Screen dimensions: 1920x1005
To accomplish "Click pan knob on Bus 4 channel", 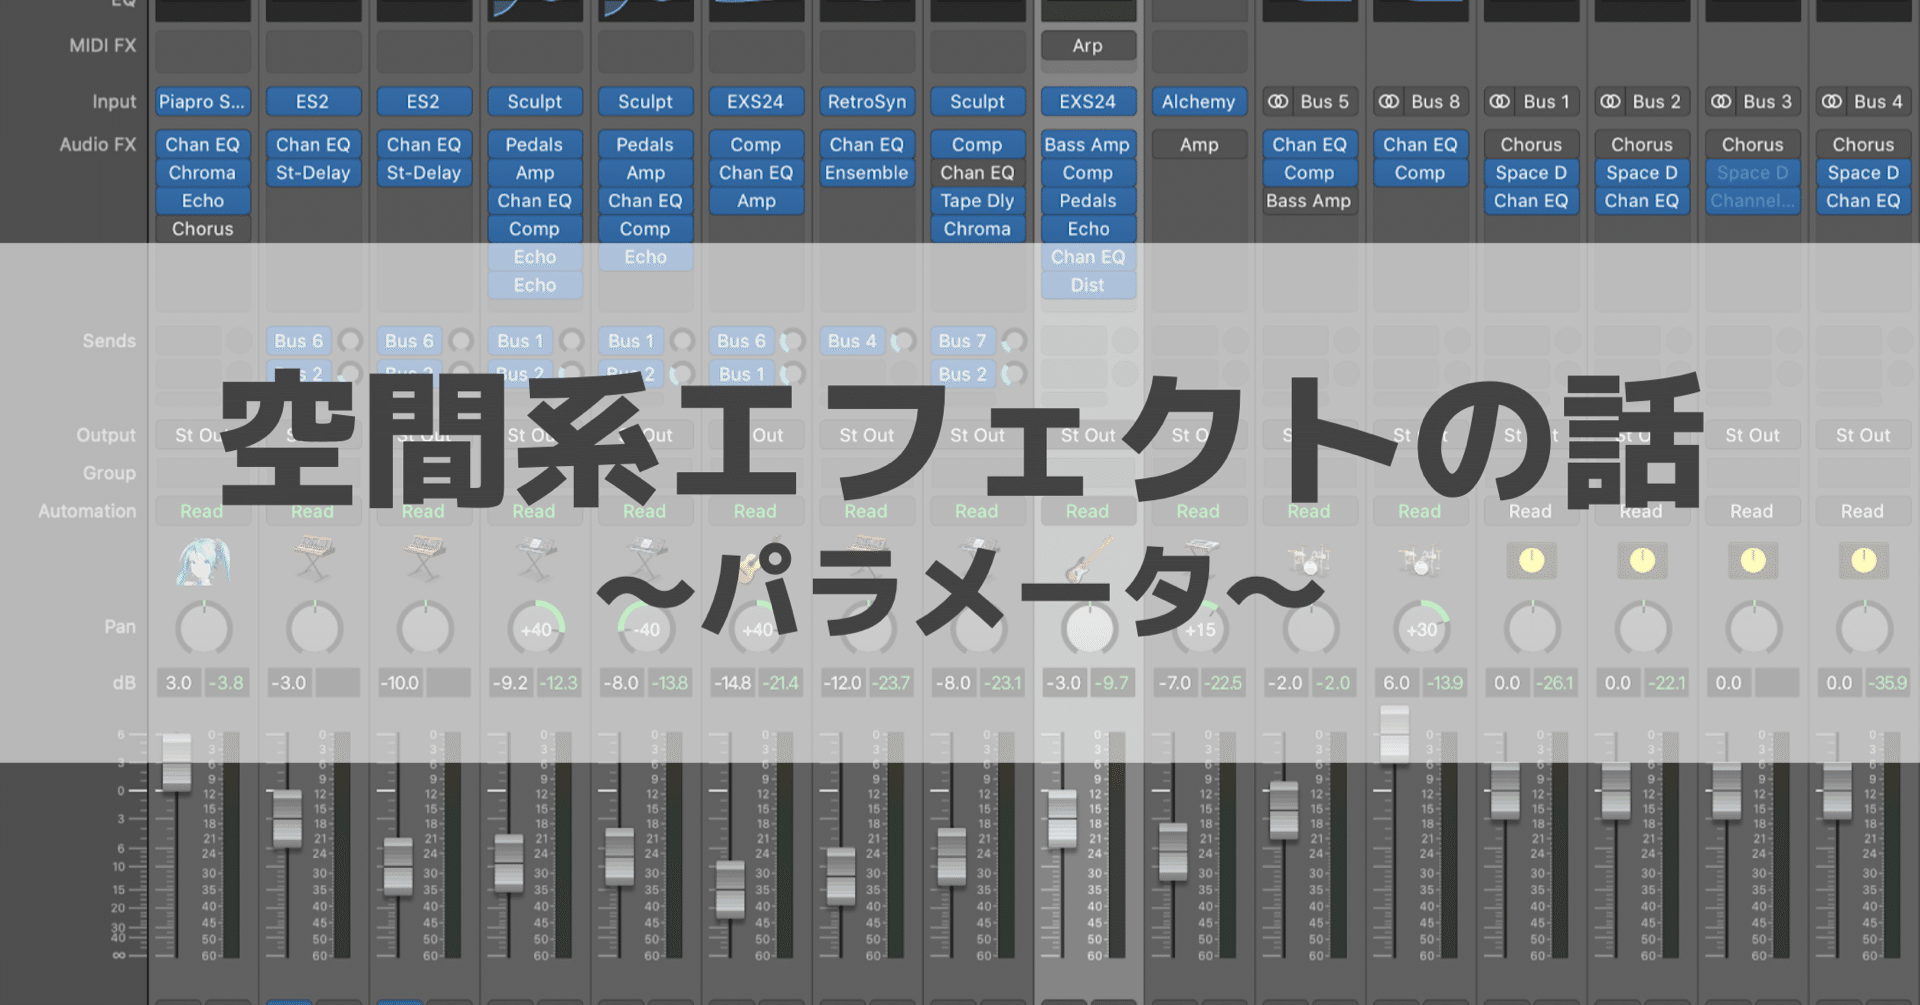I will 1864,629.
